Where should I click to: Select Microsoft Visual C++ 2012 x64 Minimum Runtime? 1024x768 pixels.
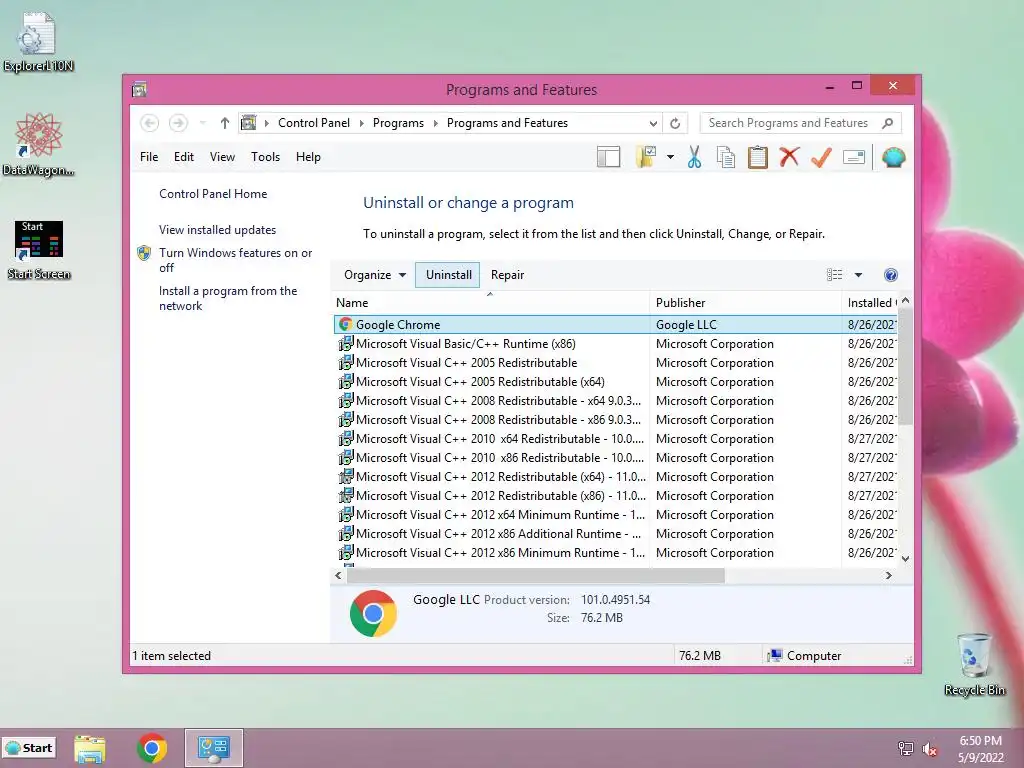pyautogui.click(x=615, y=515)
